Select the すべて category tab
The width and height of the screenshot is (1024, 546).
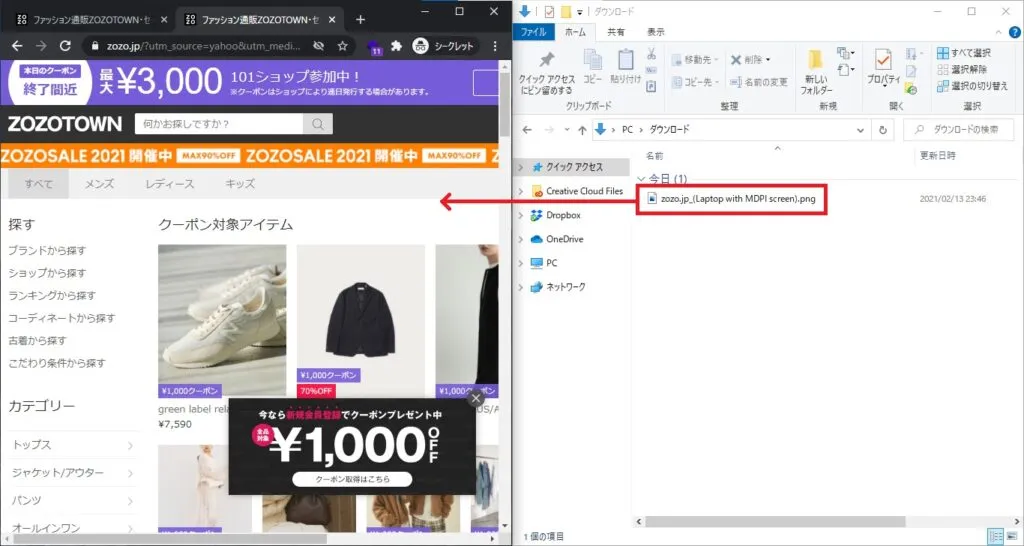click(39, 184)
